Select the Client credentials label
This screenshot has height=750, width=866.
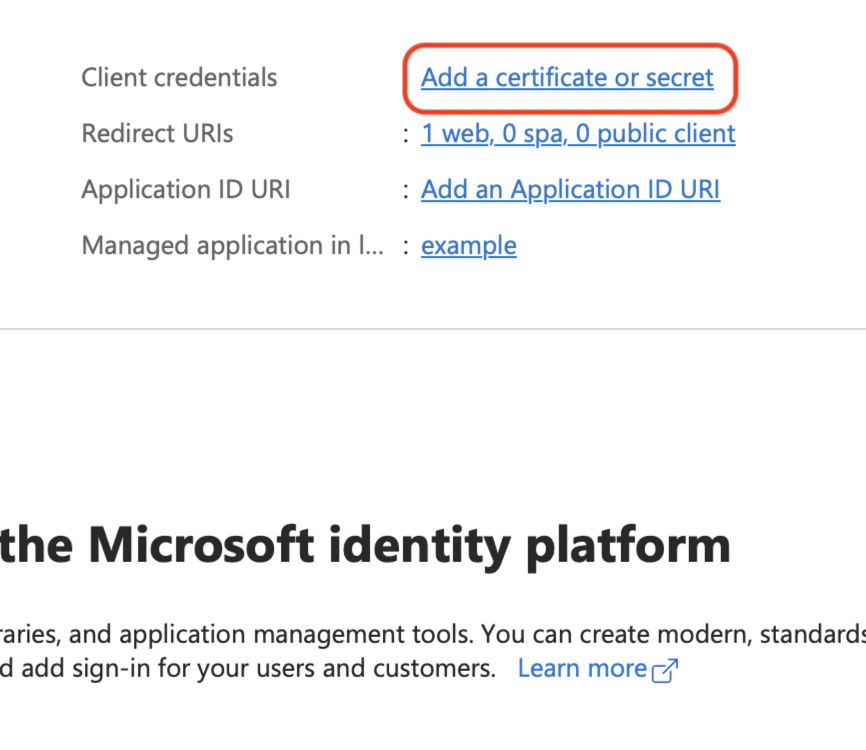pos(179,77)
